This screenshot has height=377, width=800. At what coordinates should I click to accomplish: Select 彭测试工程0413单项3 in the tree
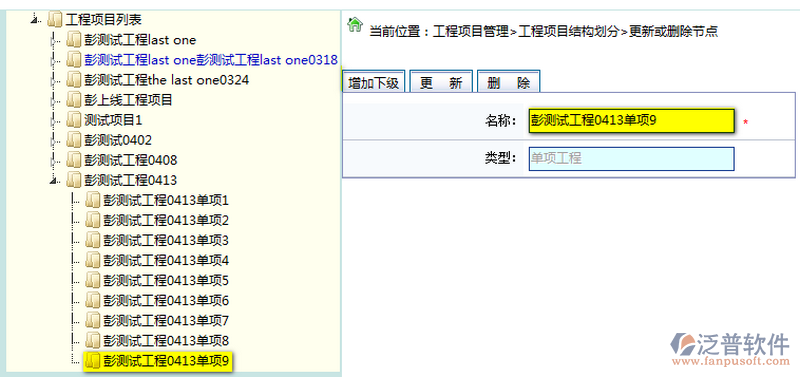[x=166, y=240]
